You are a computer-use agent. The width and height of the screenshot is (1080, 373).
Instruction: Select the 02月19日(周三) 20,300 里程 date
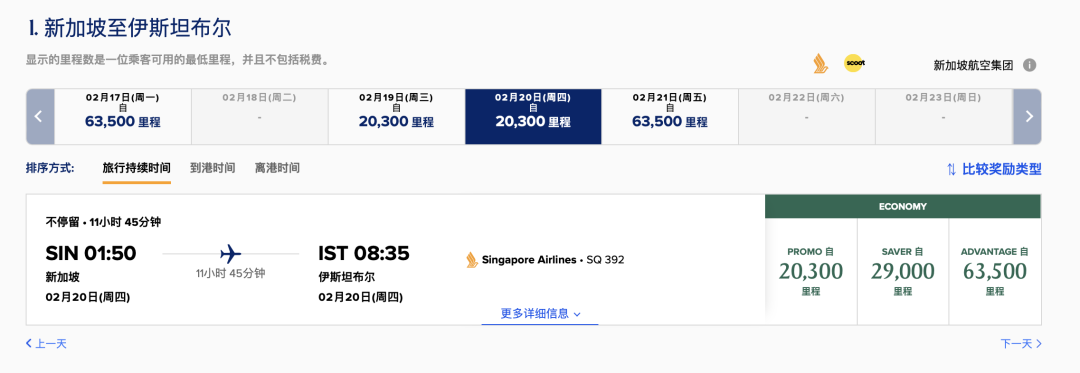(396, 116)
